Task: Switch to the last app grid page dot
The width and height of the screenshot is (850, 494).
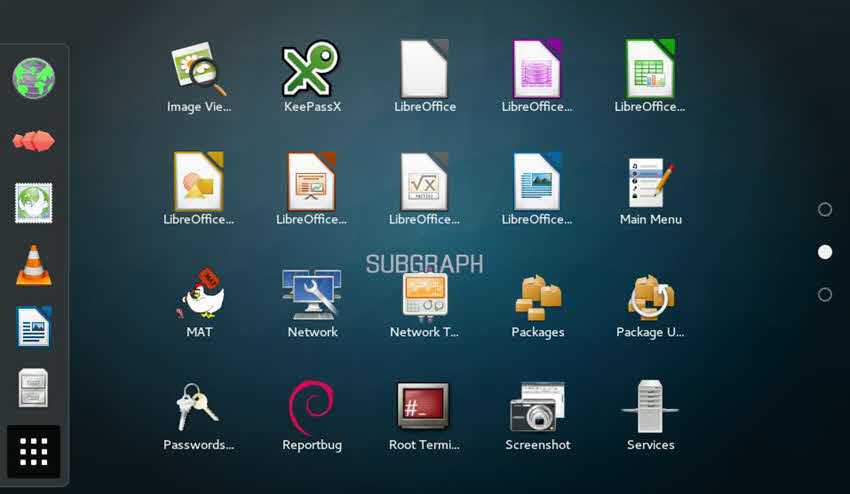Action: [825, 295]
